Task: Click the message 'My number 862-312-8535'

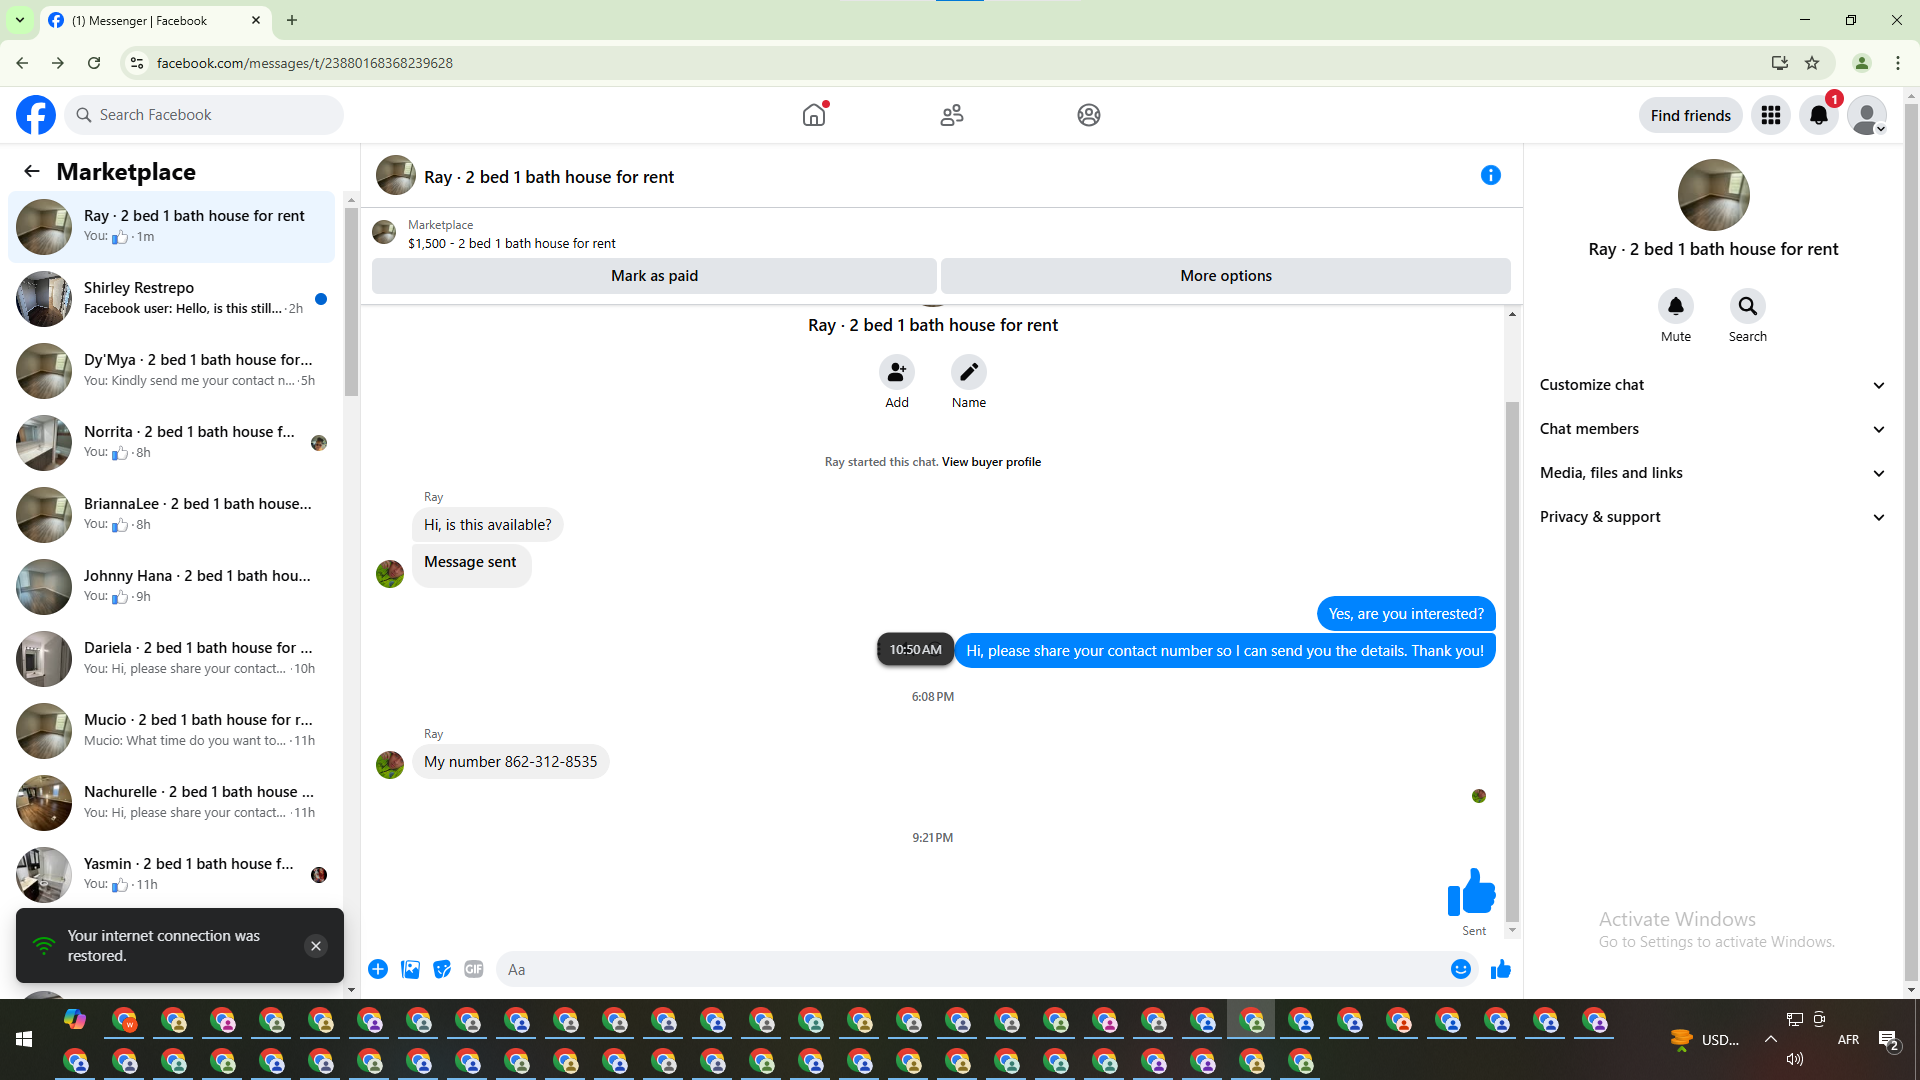Action: 510,762
